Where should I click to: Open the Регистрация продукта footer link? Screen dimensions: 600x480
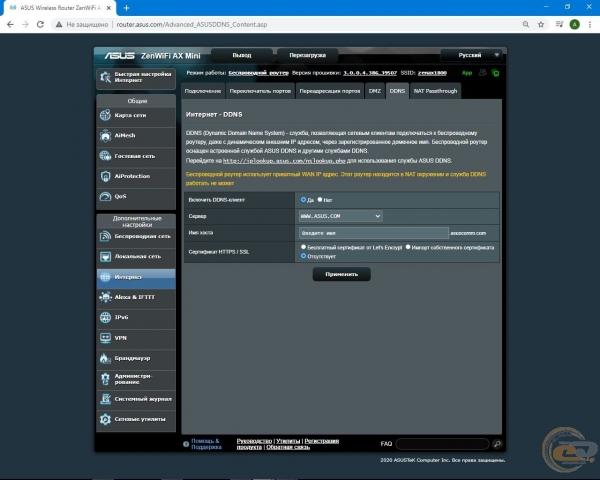[321, 441]
